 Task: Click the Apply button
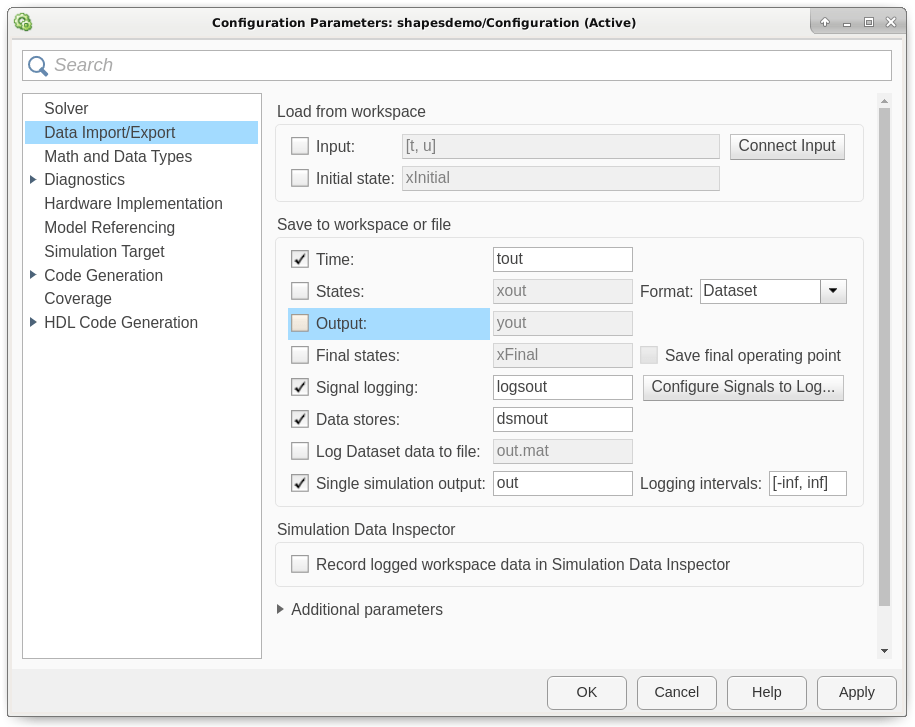(856, 692)
